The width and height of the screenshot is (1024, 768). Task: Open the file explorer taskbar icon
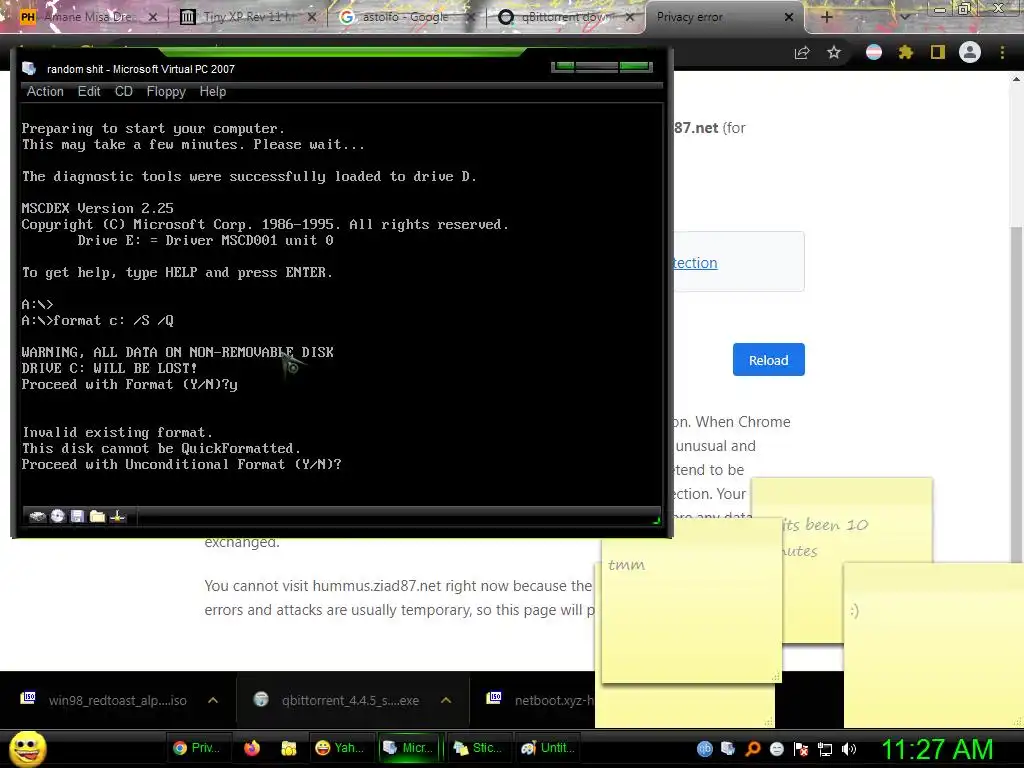coord(288,748)
